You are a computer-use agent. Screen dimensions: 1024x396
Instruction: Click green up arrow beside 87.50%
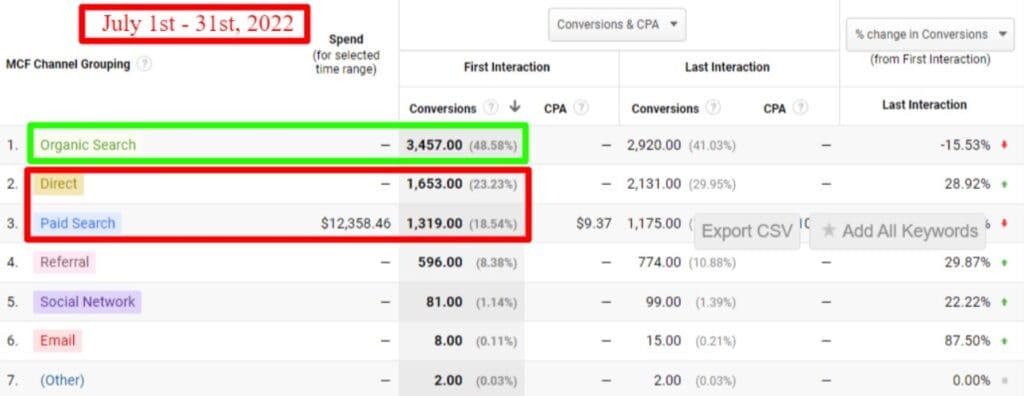(x=1004, y=341)
